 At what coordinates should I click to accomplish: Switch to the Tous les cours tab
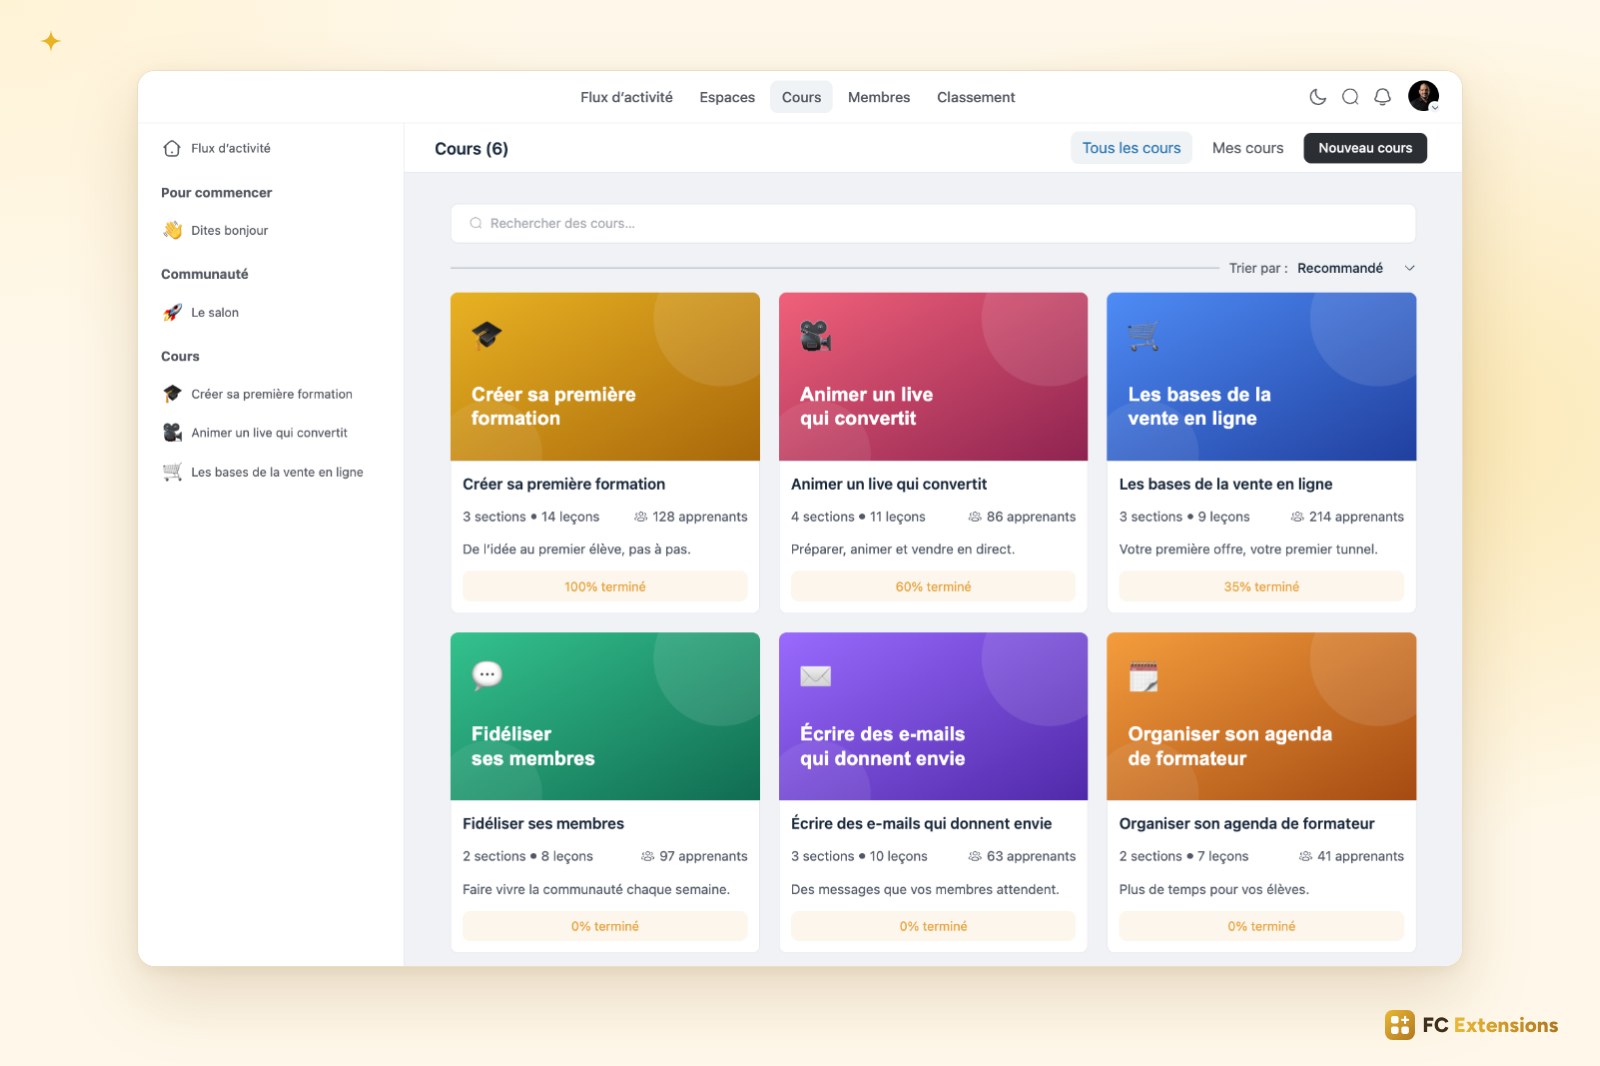(x=1131, y=148)
